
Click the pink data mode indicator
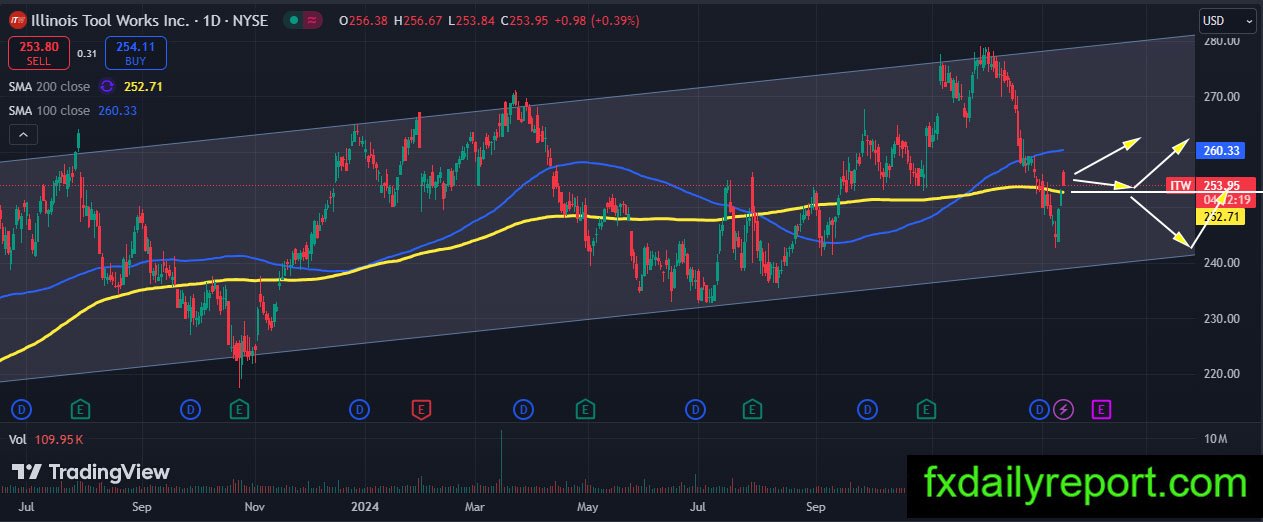(x=313, y=20)
